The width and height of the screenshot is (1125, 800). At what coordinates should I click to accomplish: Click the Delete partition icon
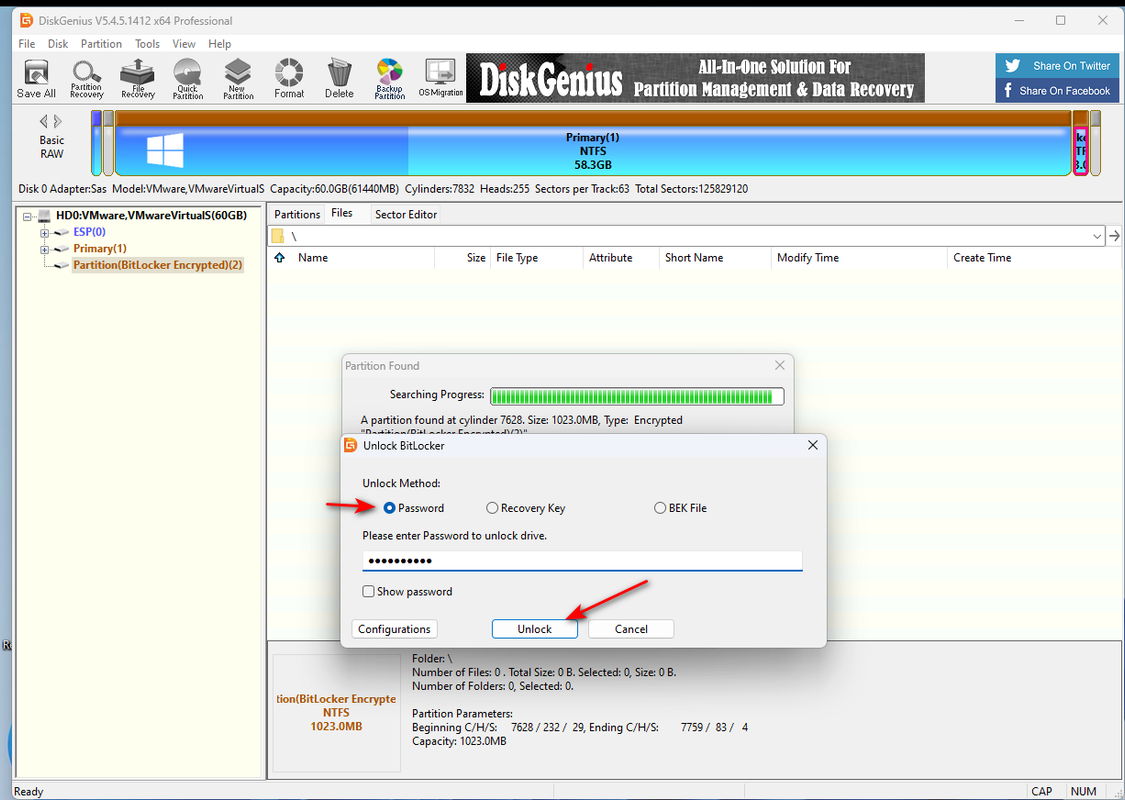pyautogui.click(x=339, y=79)
